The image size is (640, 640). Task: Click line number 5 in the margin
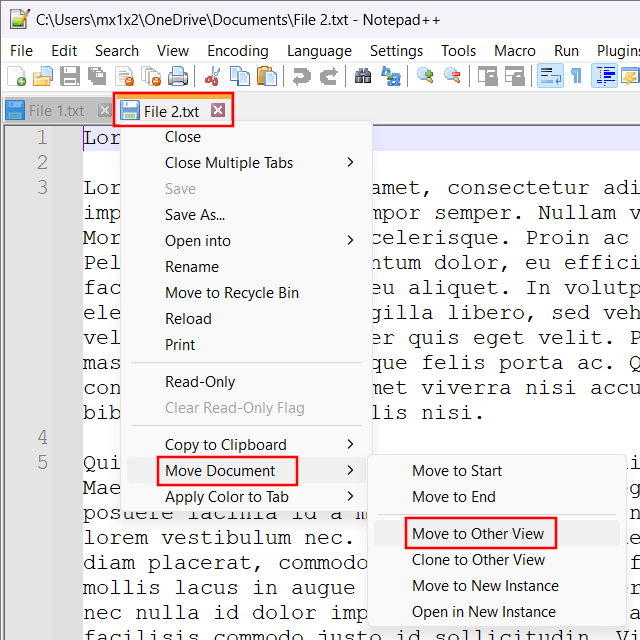(x=42, y=462)
